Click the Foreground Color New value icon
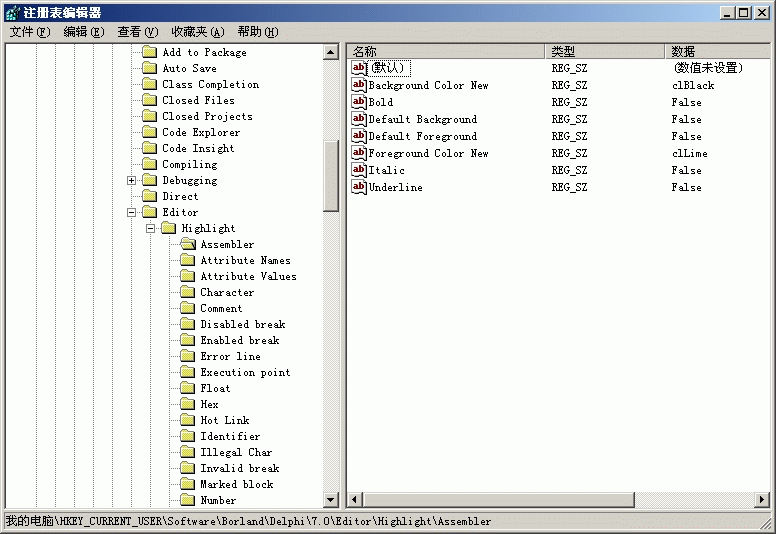Image resolution: width=776 pixels, height=534 pixels. click(x=359, y=153)
